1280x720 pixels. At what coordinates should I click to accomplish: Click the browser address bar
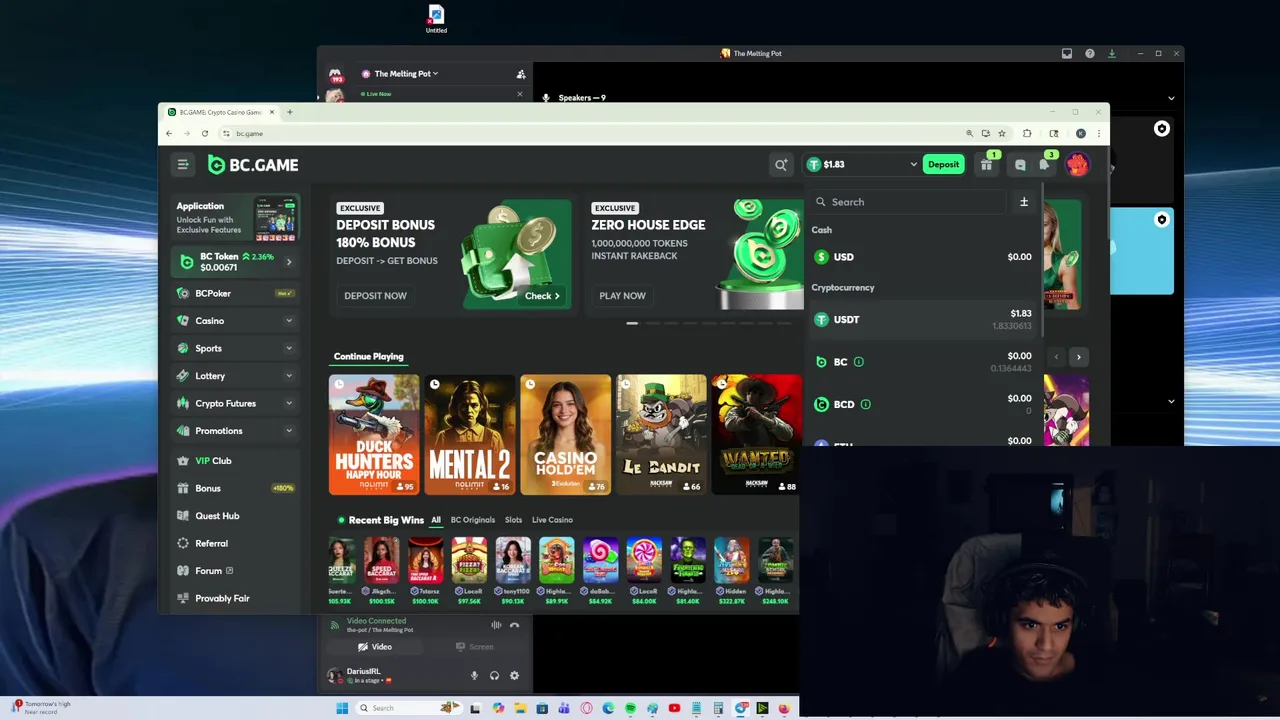click(590, 133)
